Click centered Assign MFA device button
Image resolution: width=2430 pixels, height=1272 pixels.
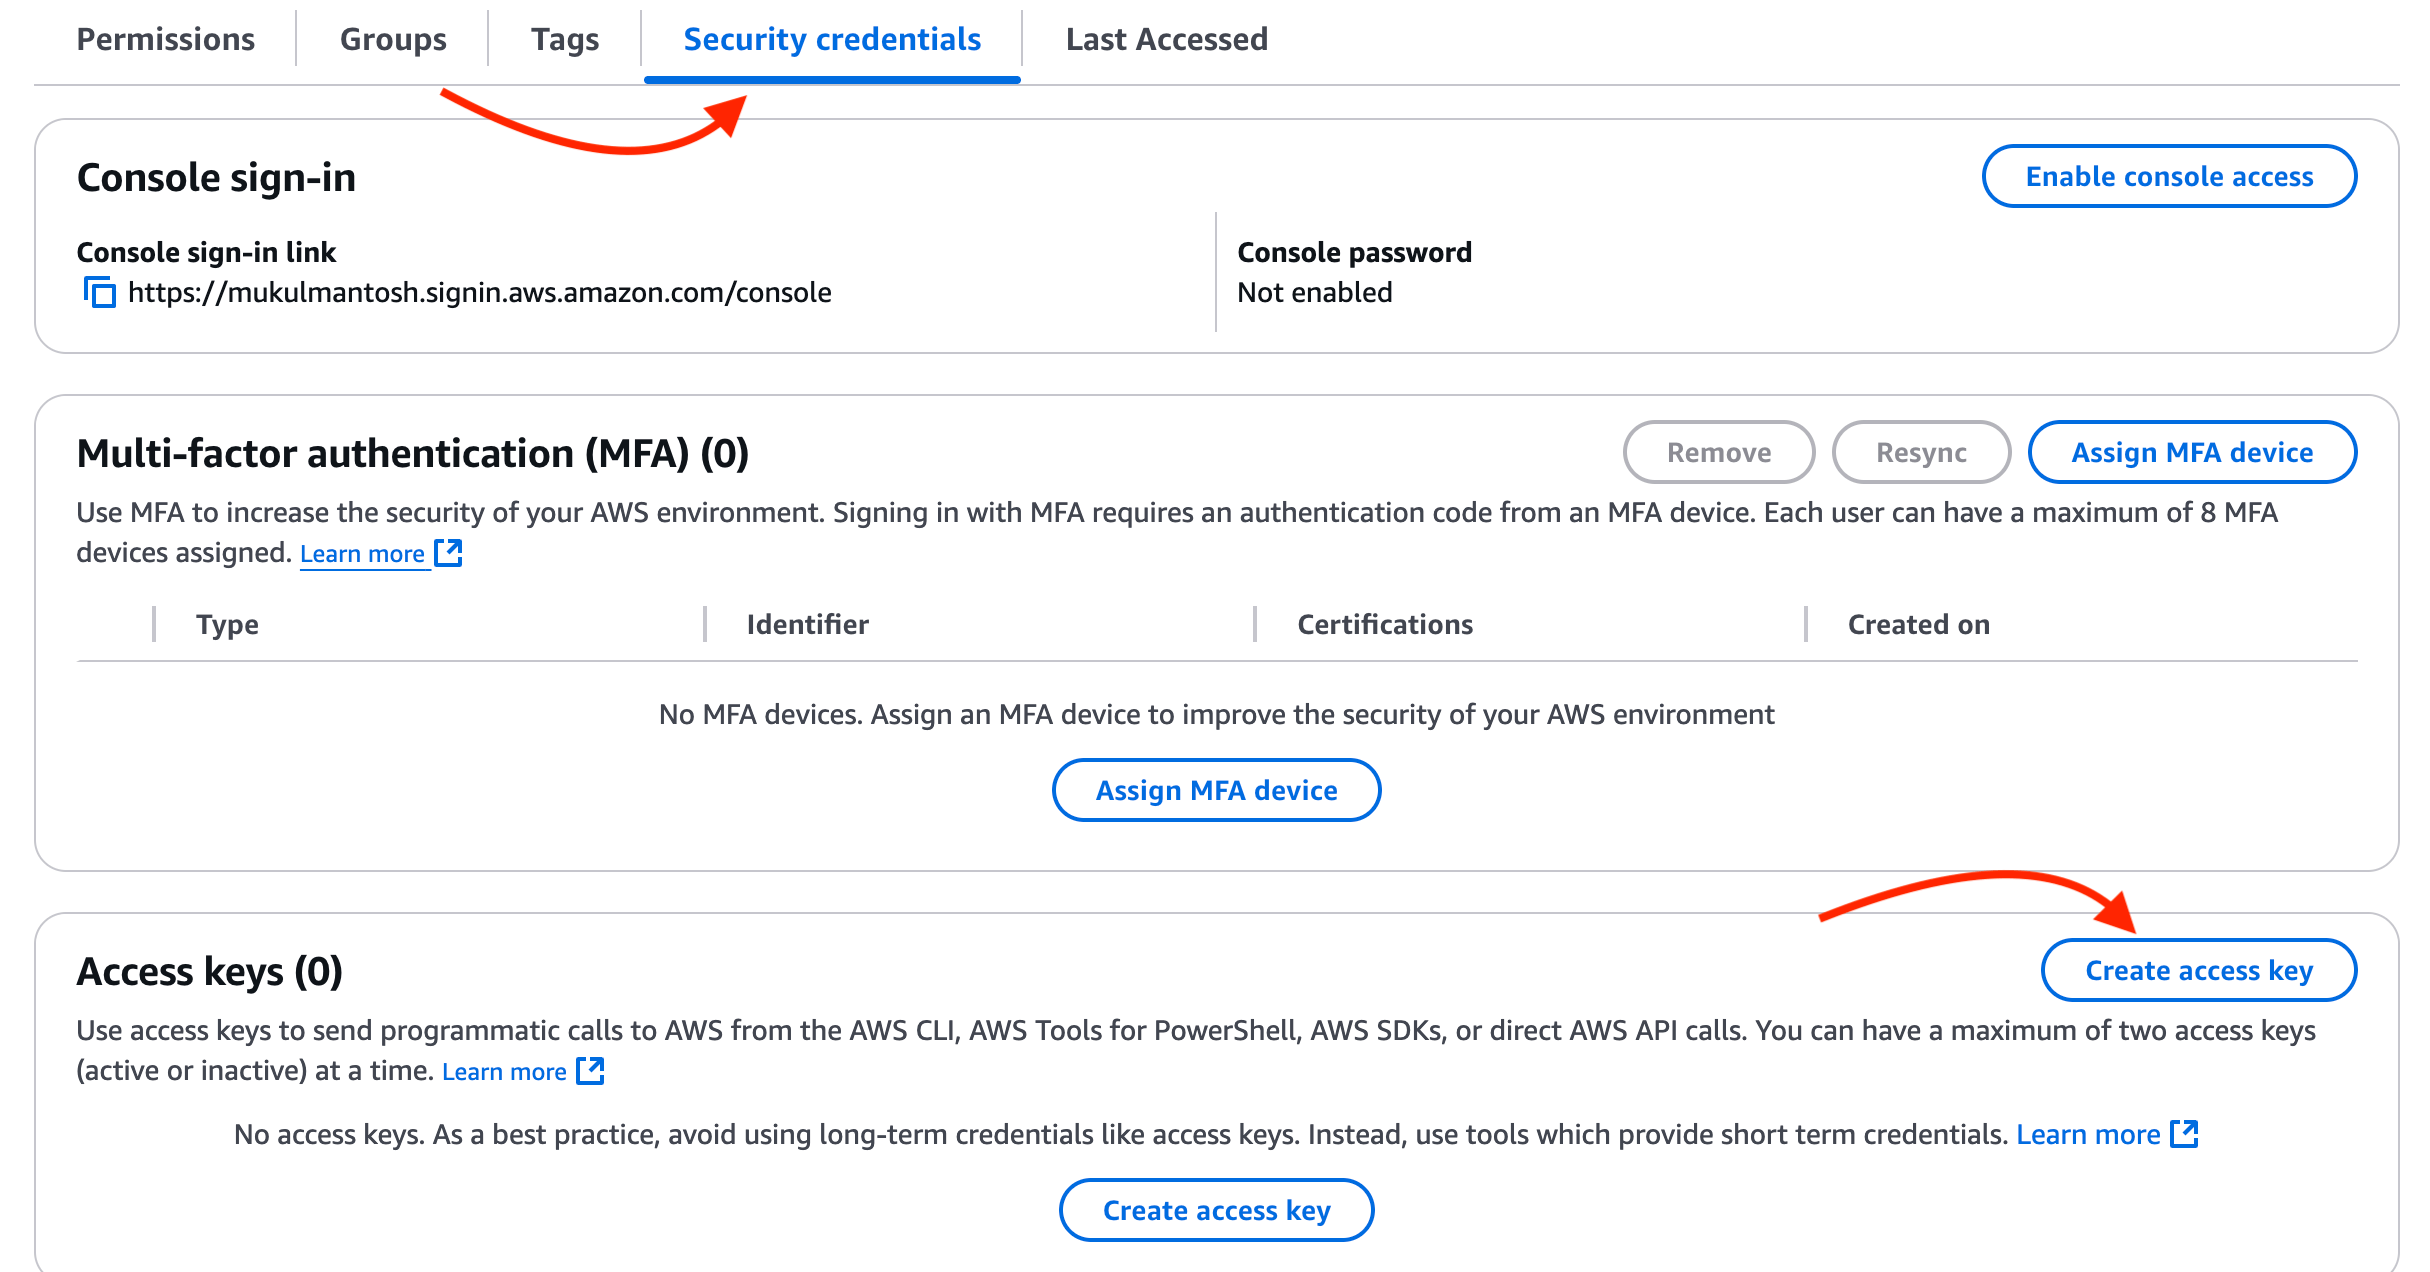(1216, 791)
